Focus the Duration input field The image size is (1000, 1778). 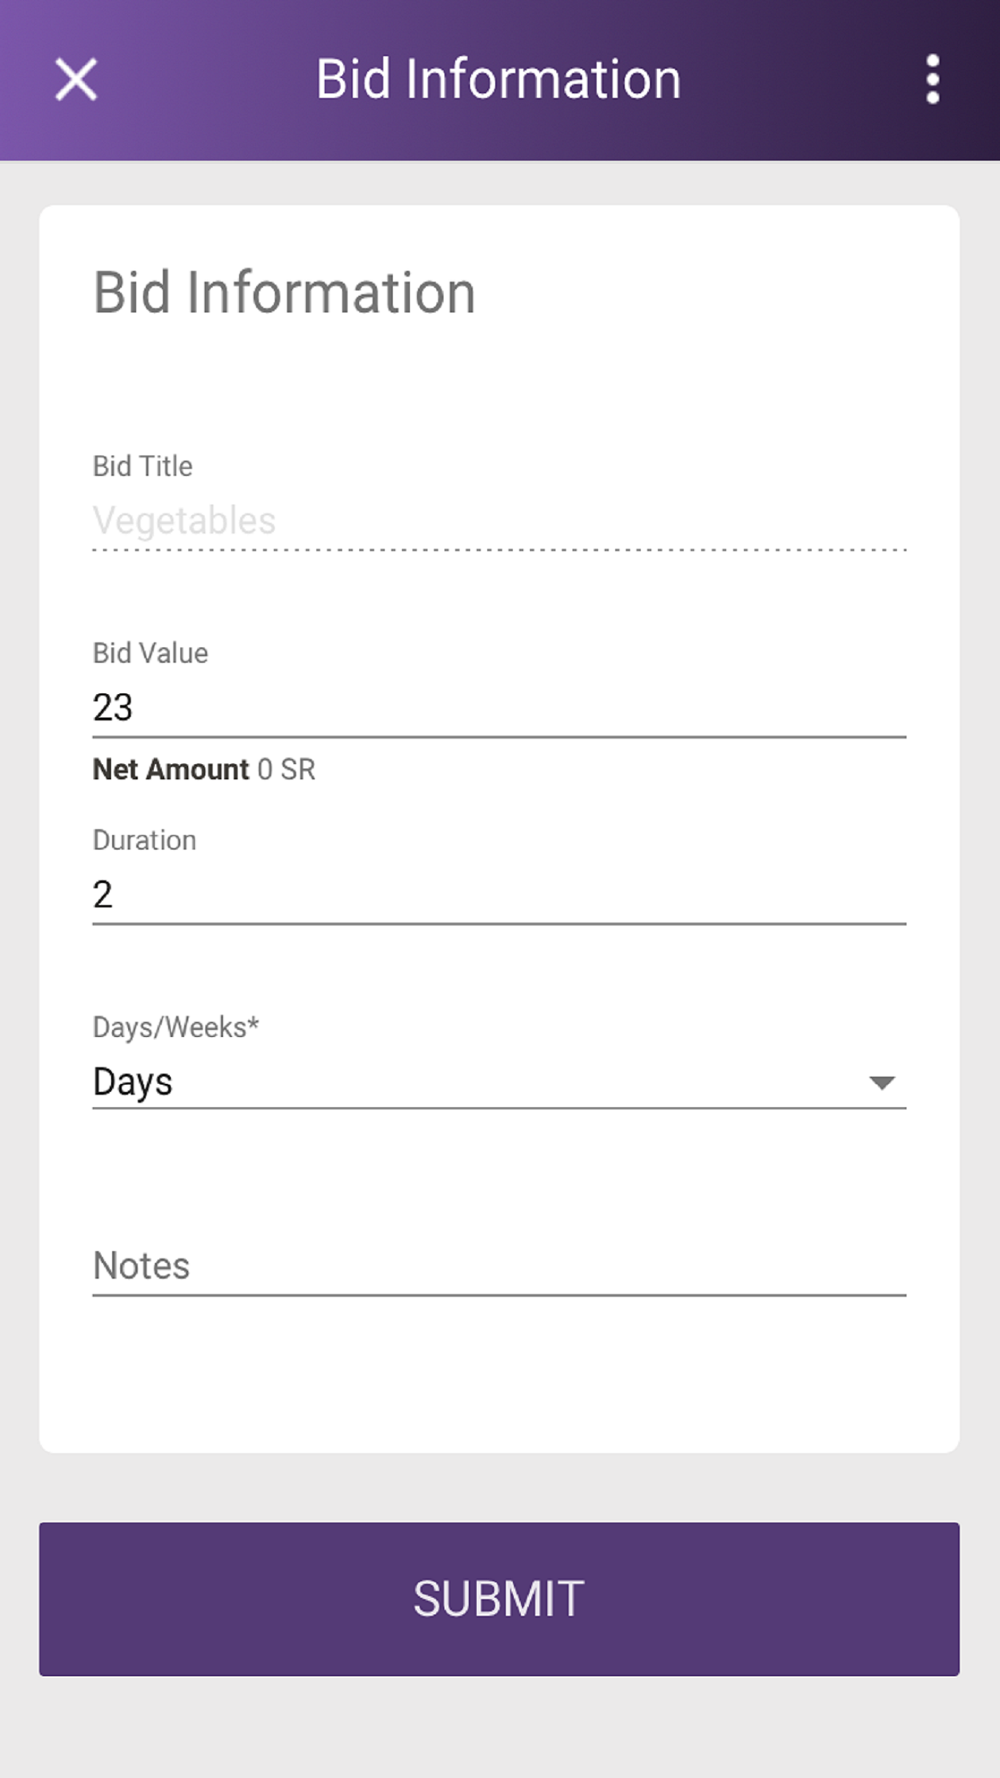pos(499,894)
